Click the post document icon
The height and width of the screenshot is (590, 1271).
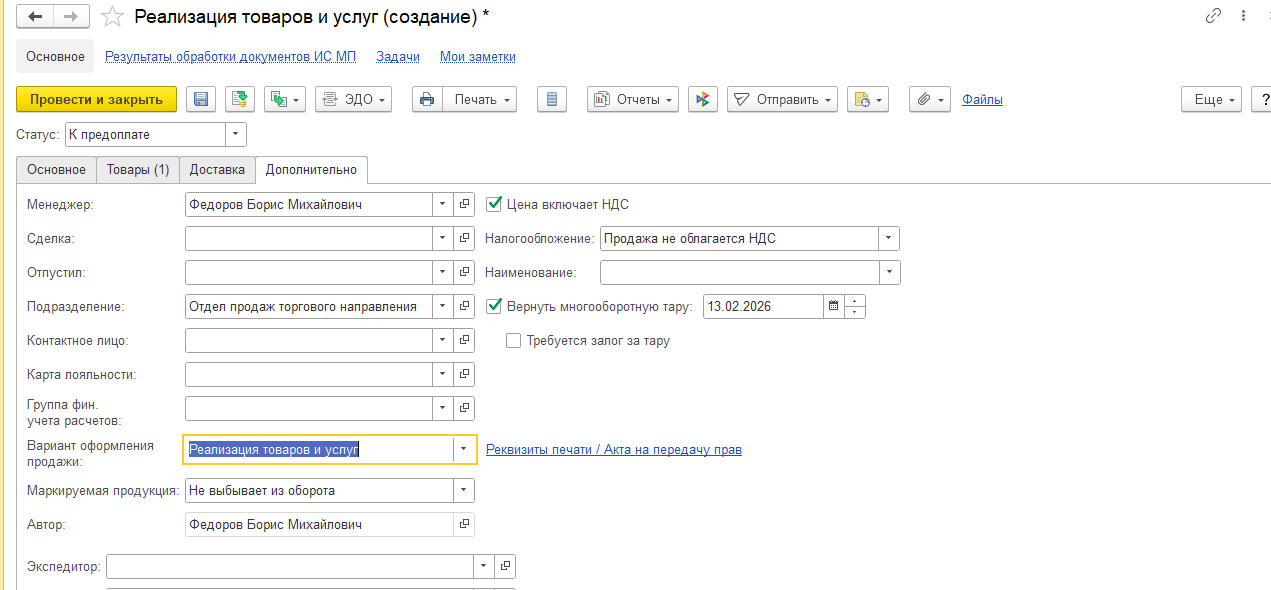point(239,99)
